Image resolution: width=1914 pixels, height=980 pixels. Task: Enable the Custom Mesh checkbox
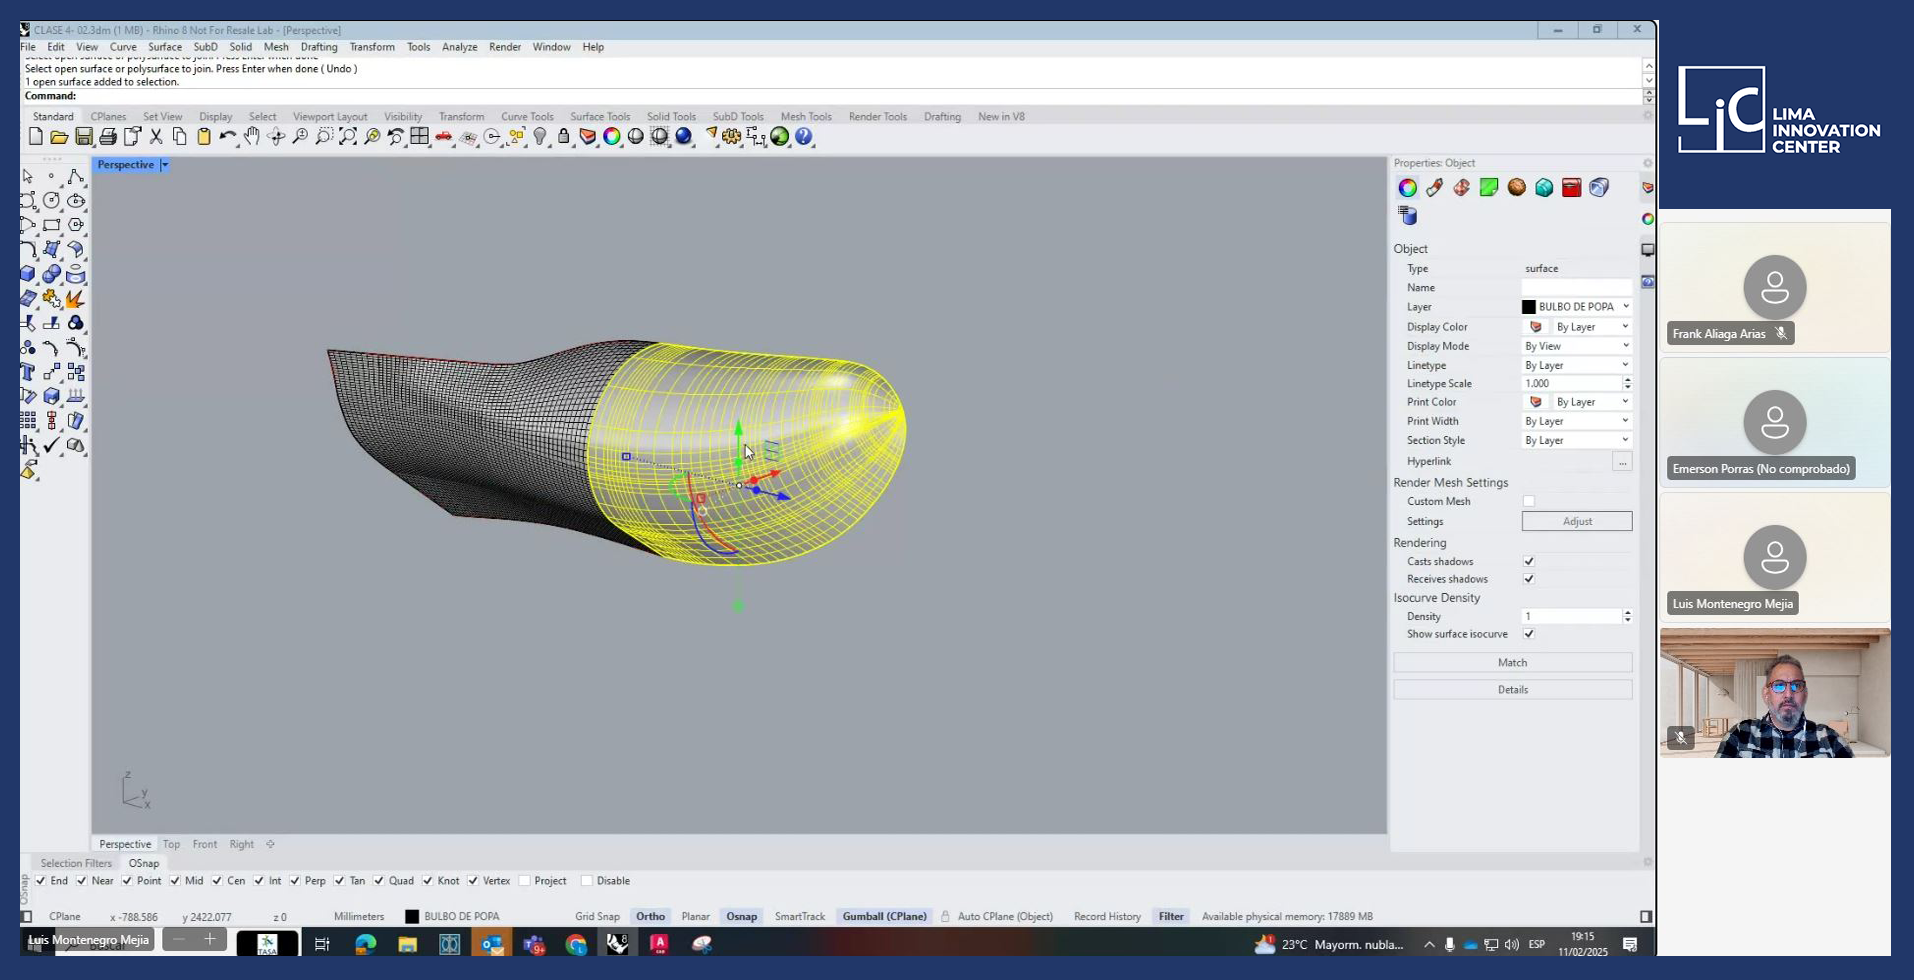click(x=1529, y=502)
